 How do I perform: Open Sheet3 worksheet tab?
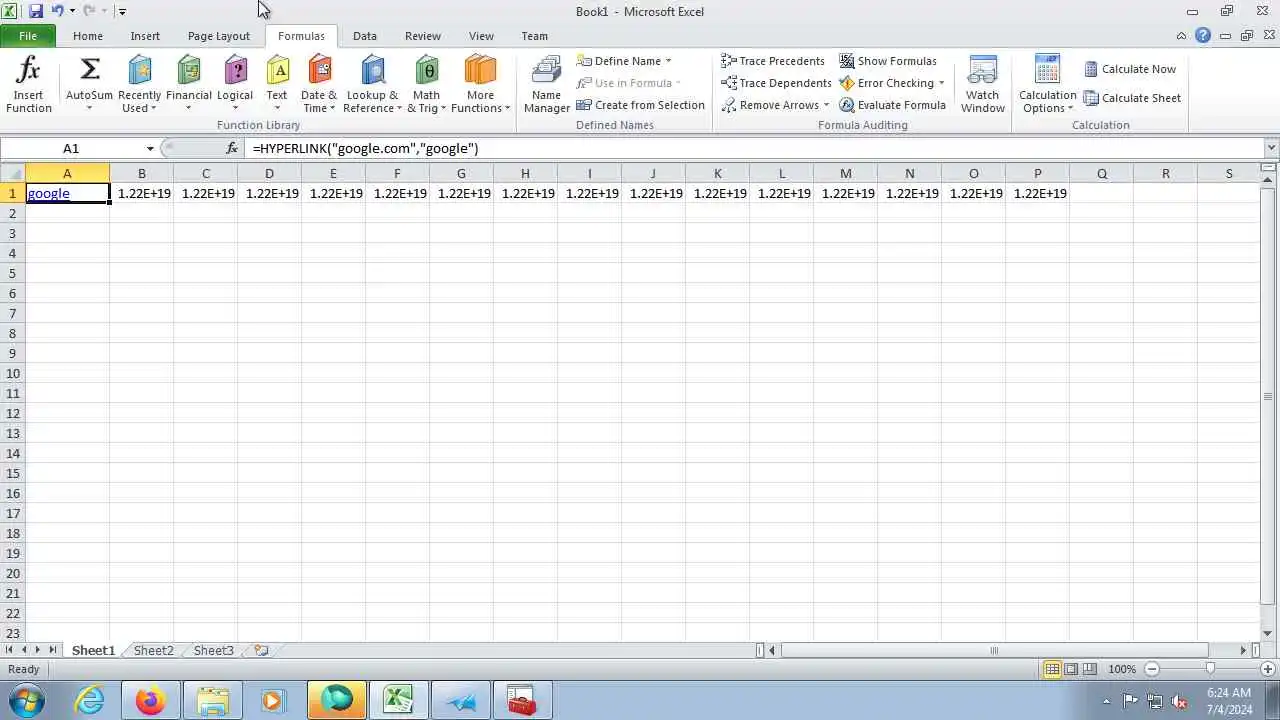(x=213, y=650)
